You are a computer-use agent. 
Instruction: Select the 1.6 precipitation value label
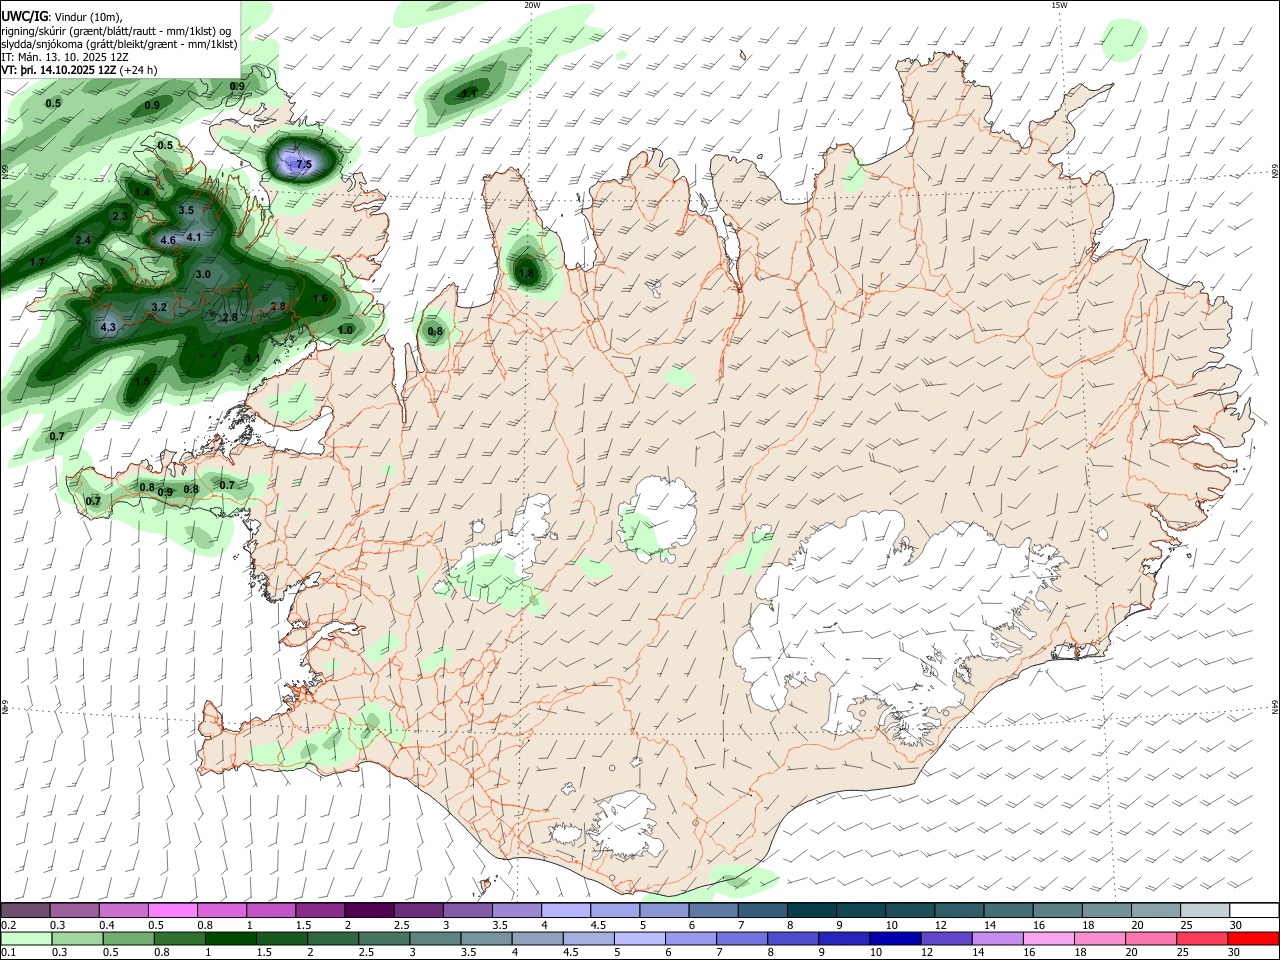(321, 298)
